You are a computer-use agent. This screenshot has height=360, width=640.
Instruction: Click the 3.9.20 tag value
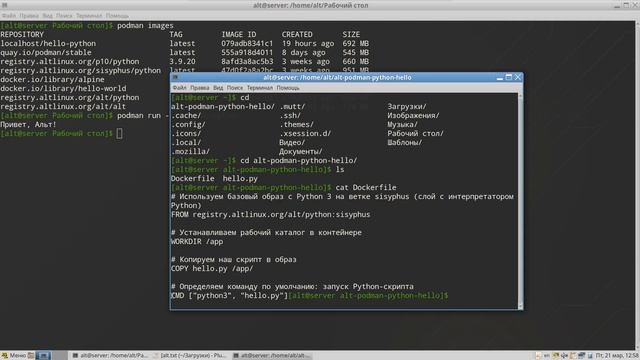pos(182,61)
